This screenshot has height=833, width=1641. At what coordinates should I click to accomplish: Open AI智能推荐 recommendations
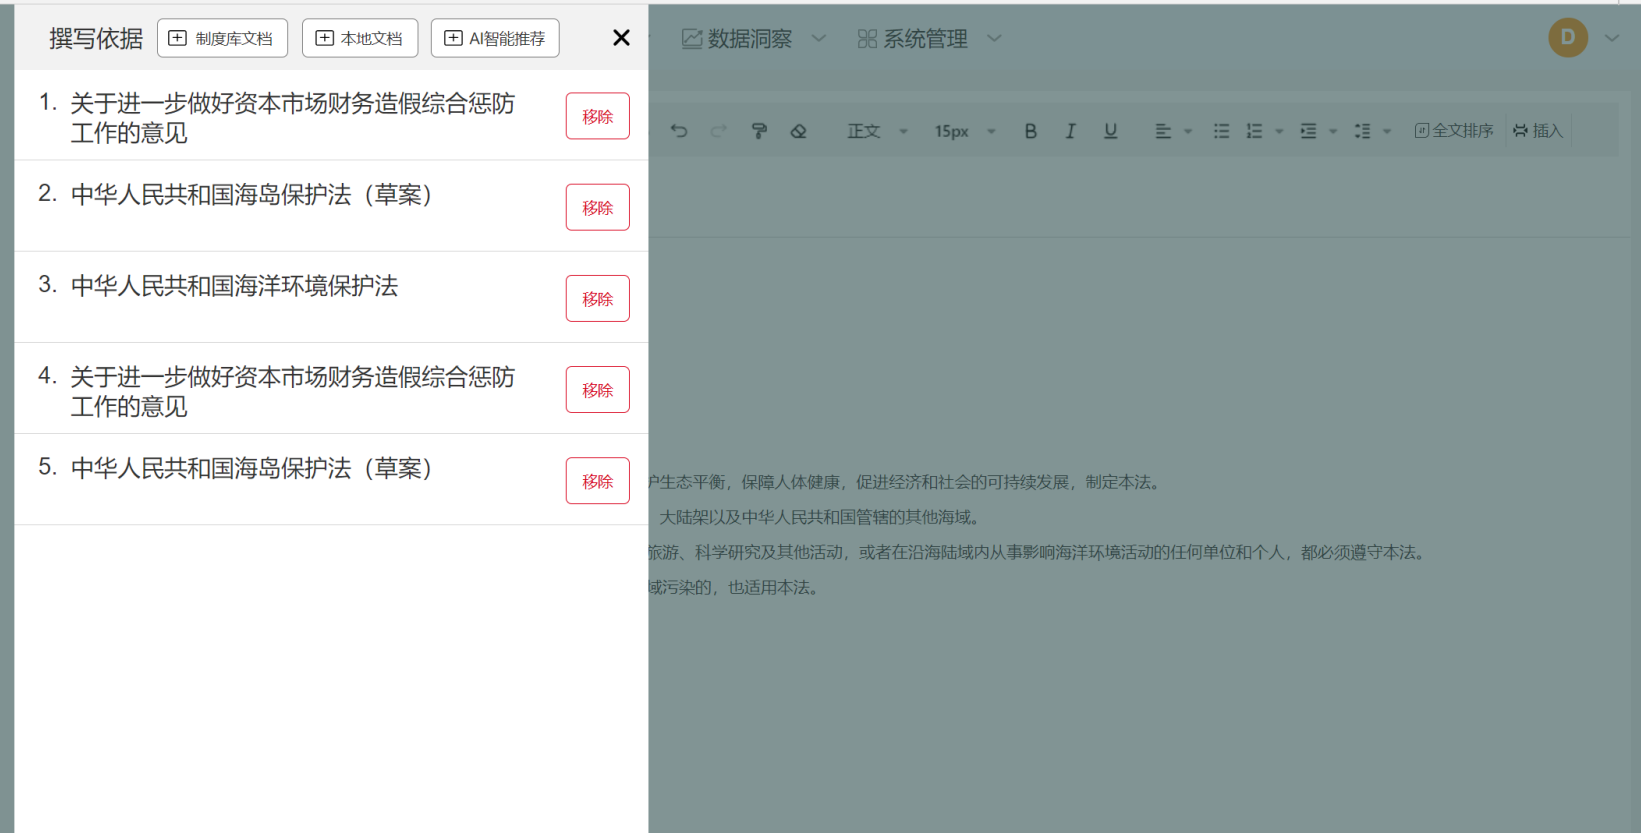(495, 39)
